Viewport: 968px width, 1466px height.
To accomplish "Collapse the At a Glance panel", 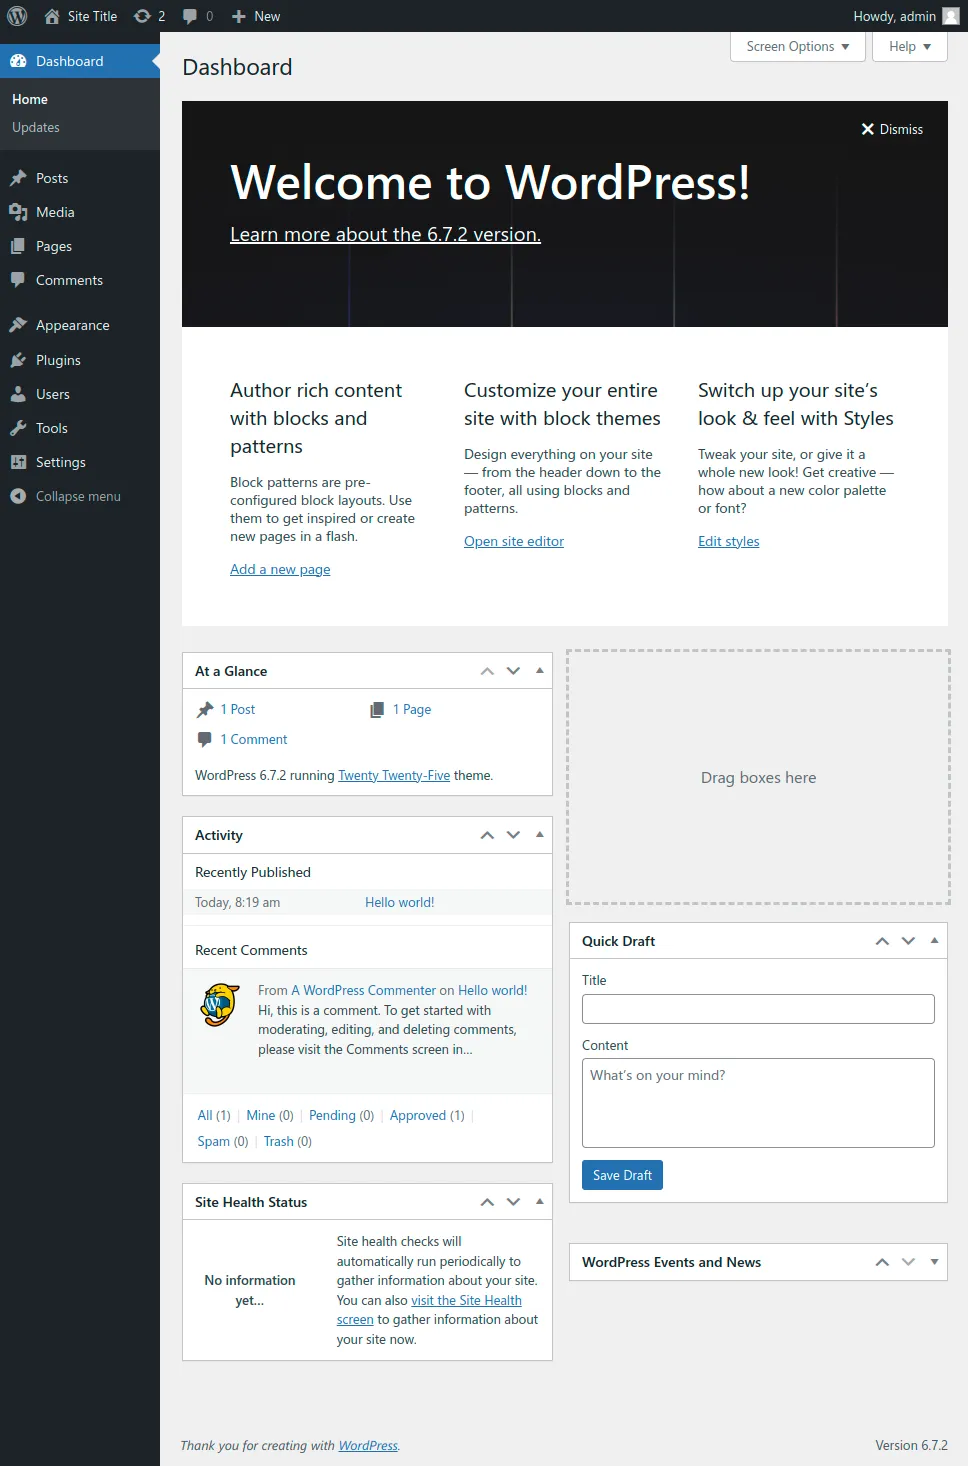I will coord(539,670).
